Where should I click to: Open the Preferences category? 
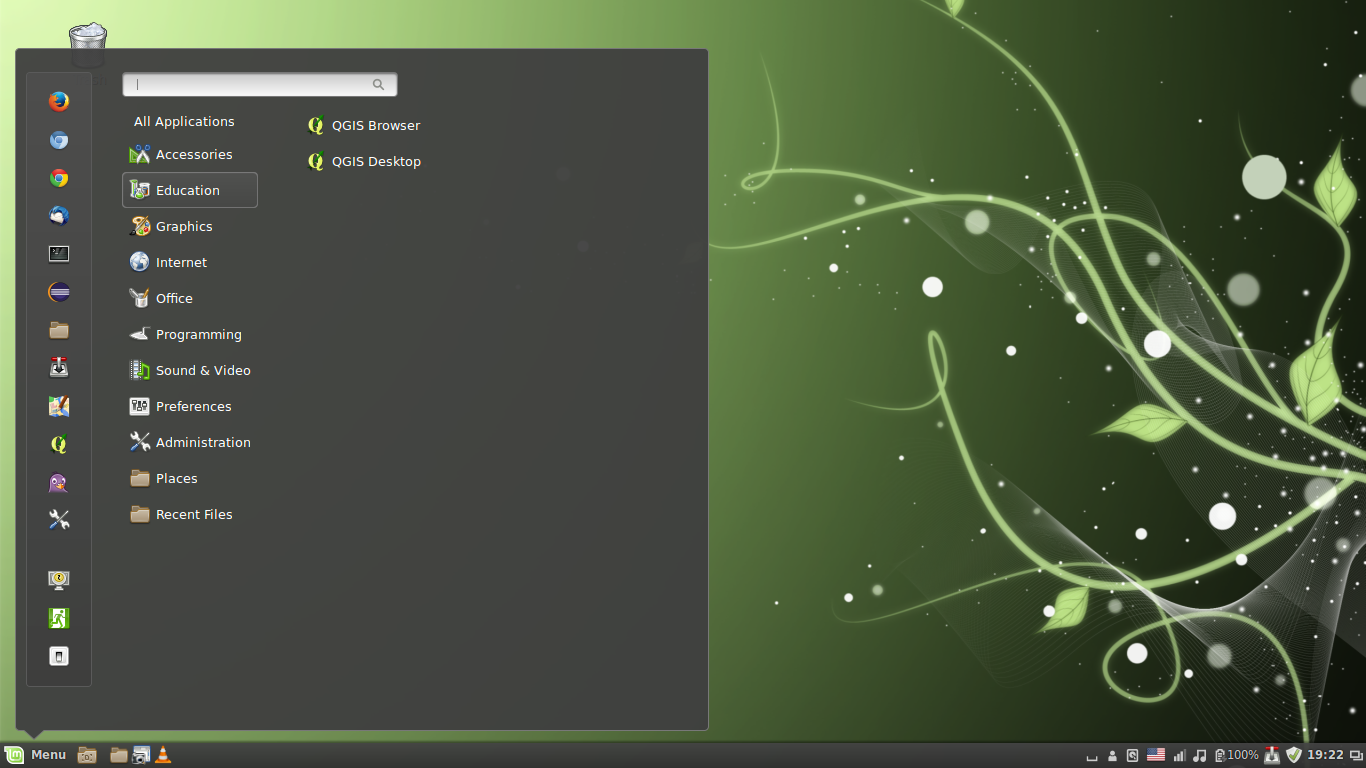[190, 406]
